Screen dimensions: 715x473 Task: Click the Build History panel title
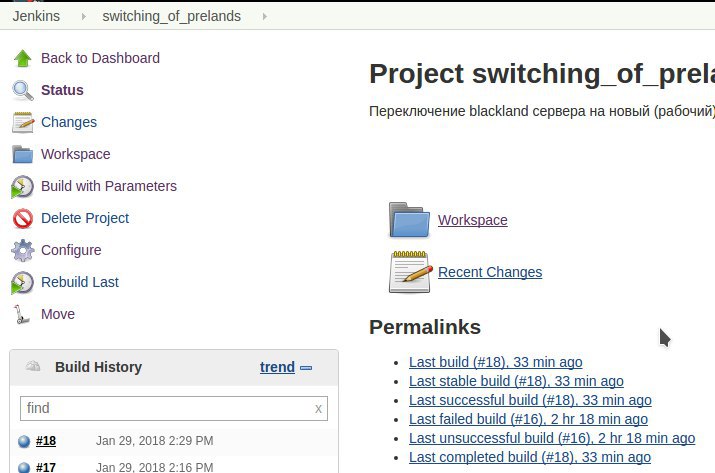(x=98, y=367)
